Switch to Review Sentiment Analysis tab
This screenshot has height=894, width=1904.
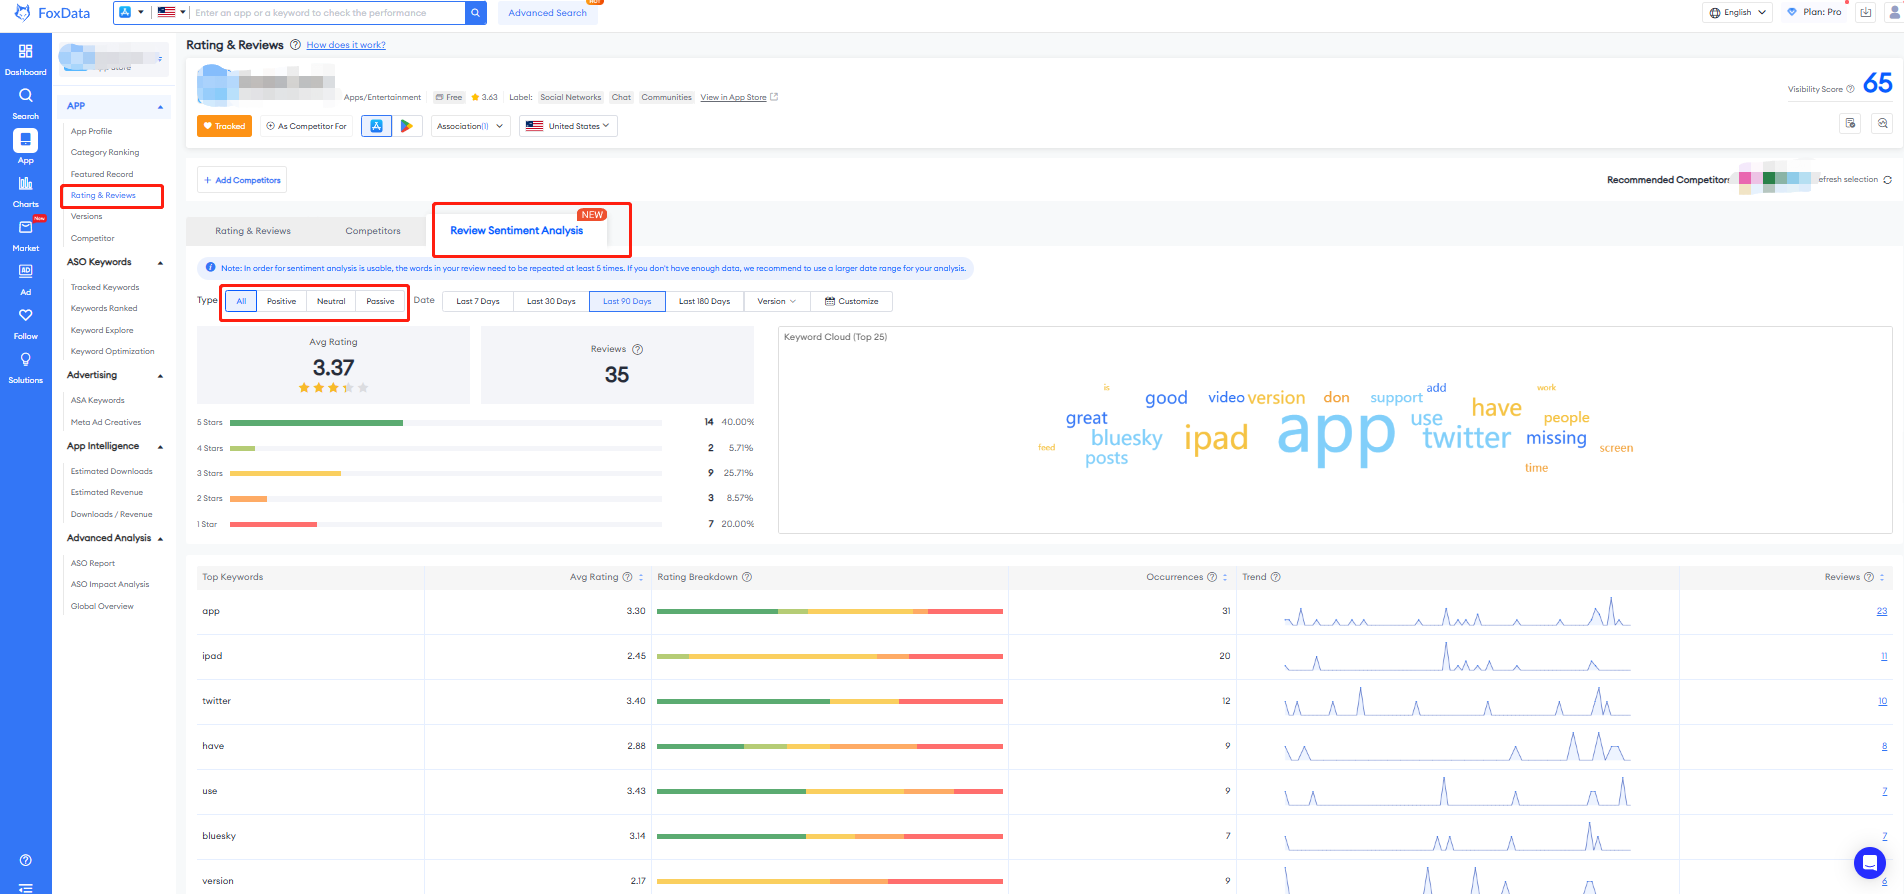517,231
